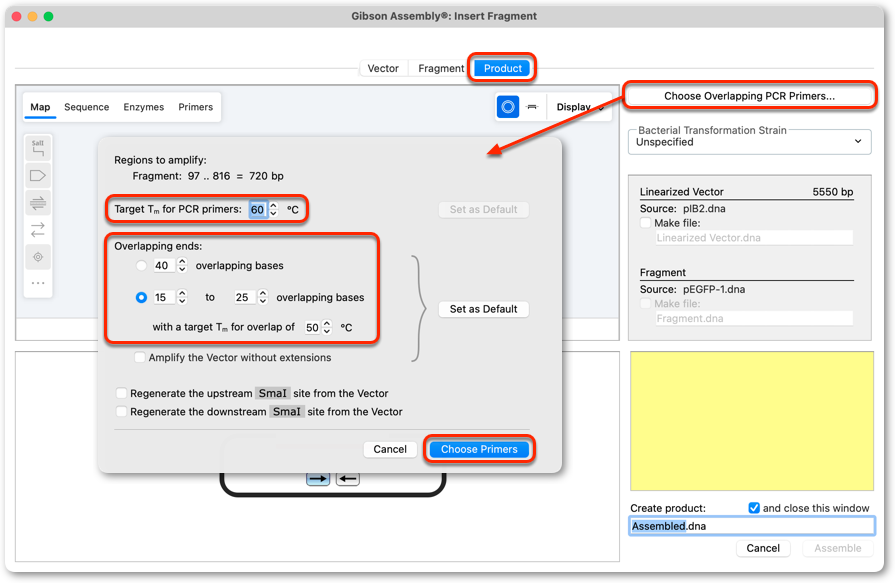This screenshot has height=583, width=895.
Task: Toggle Make file for Linearized Vector
Action: pyautogui.click(x=646, y=223)
